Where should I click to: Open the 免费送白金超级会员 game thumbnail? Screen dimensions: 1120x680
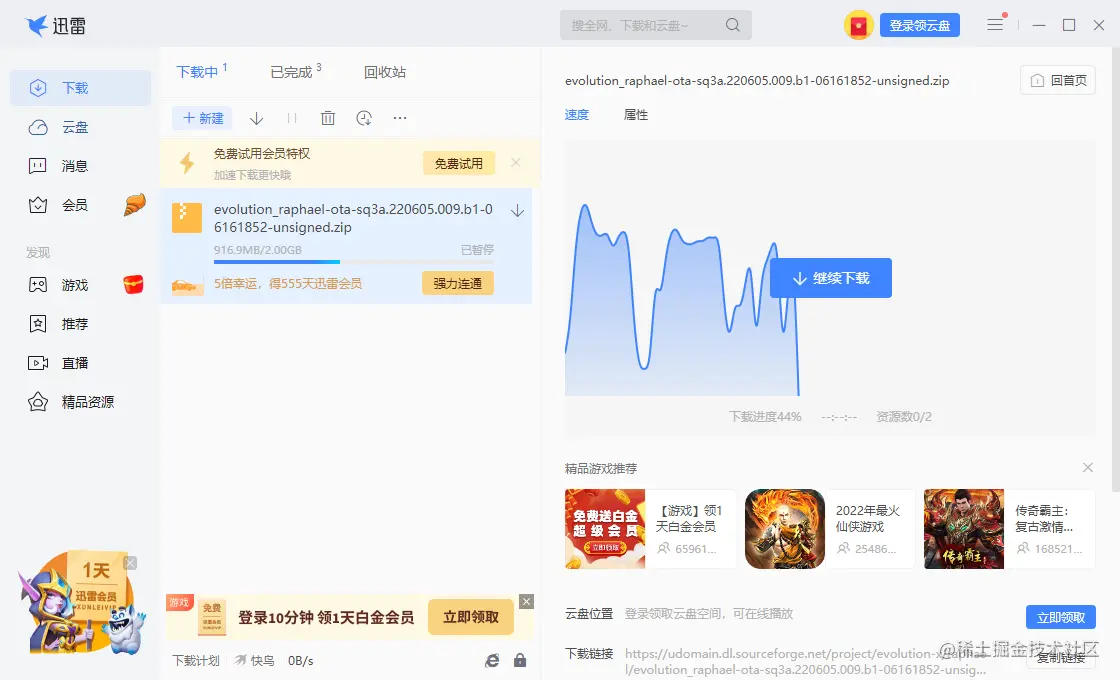pos(605,529)
